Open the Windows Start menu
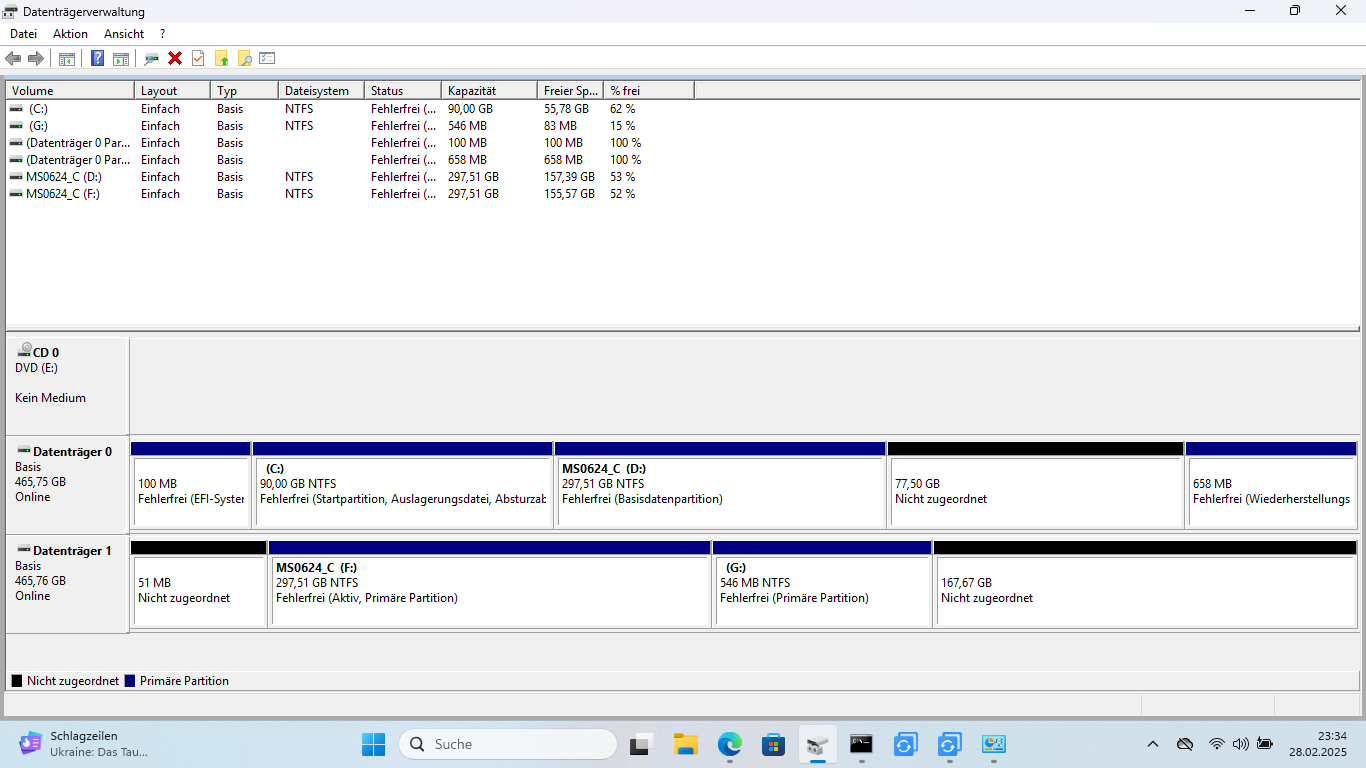1366x768 pixels. [x=373, y=744]
